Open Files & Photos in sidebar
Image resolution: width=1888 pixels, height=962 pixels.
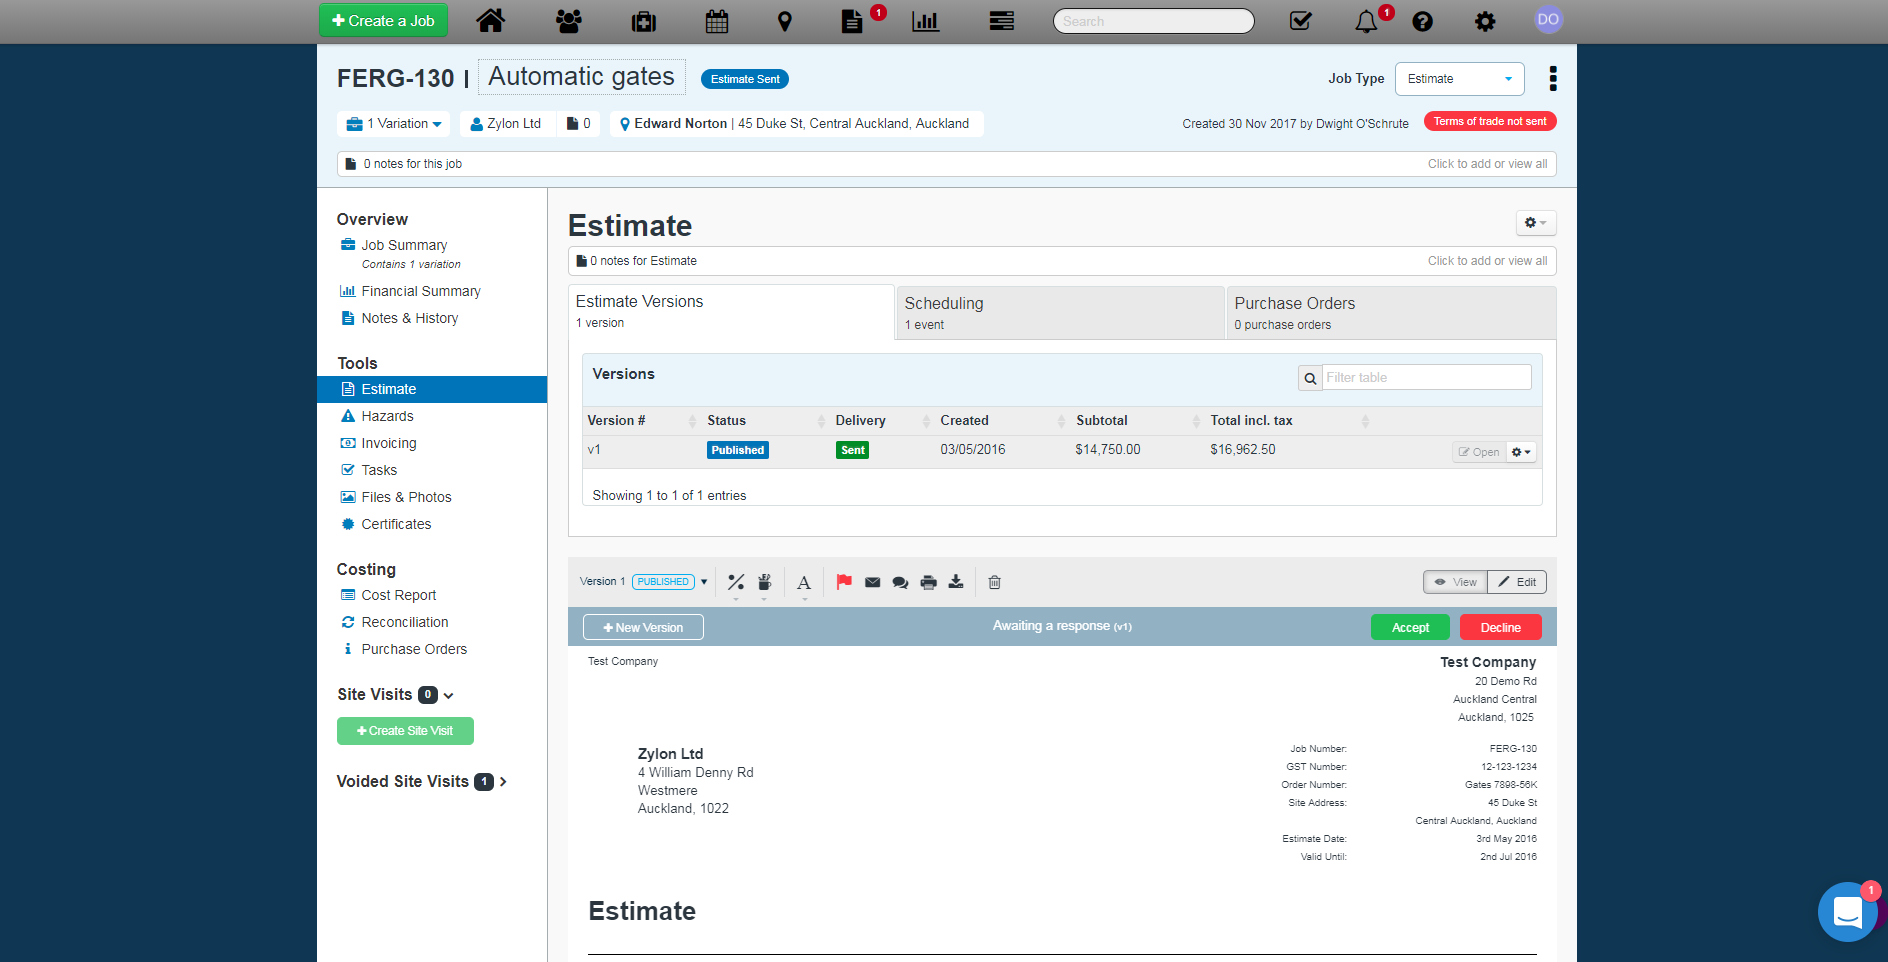click(x=406, y=497)
